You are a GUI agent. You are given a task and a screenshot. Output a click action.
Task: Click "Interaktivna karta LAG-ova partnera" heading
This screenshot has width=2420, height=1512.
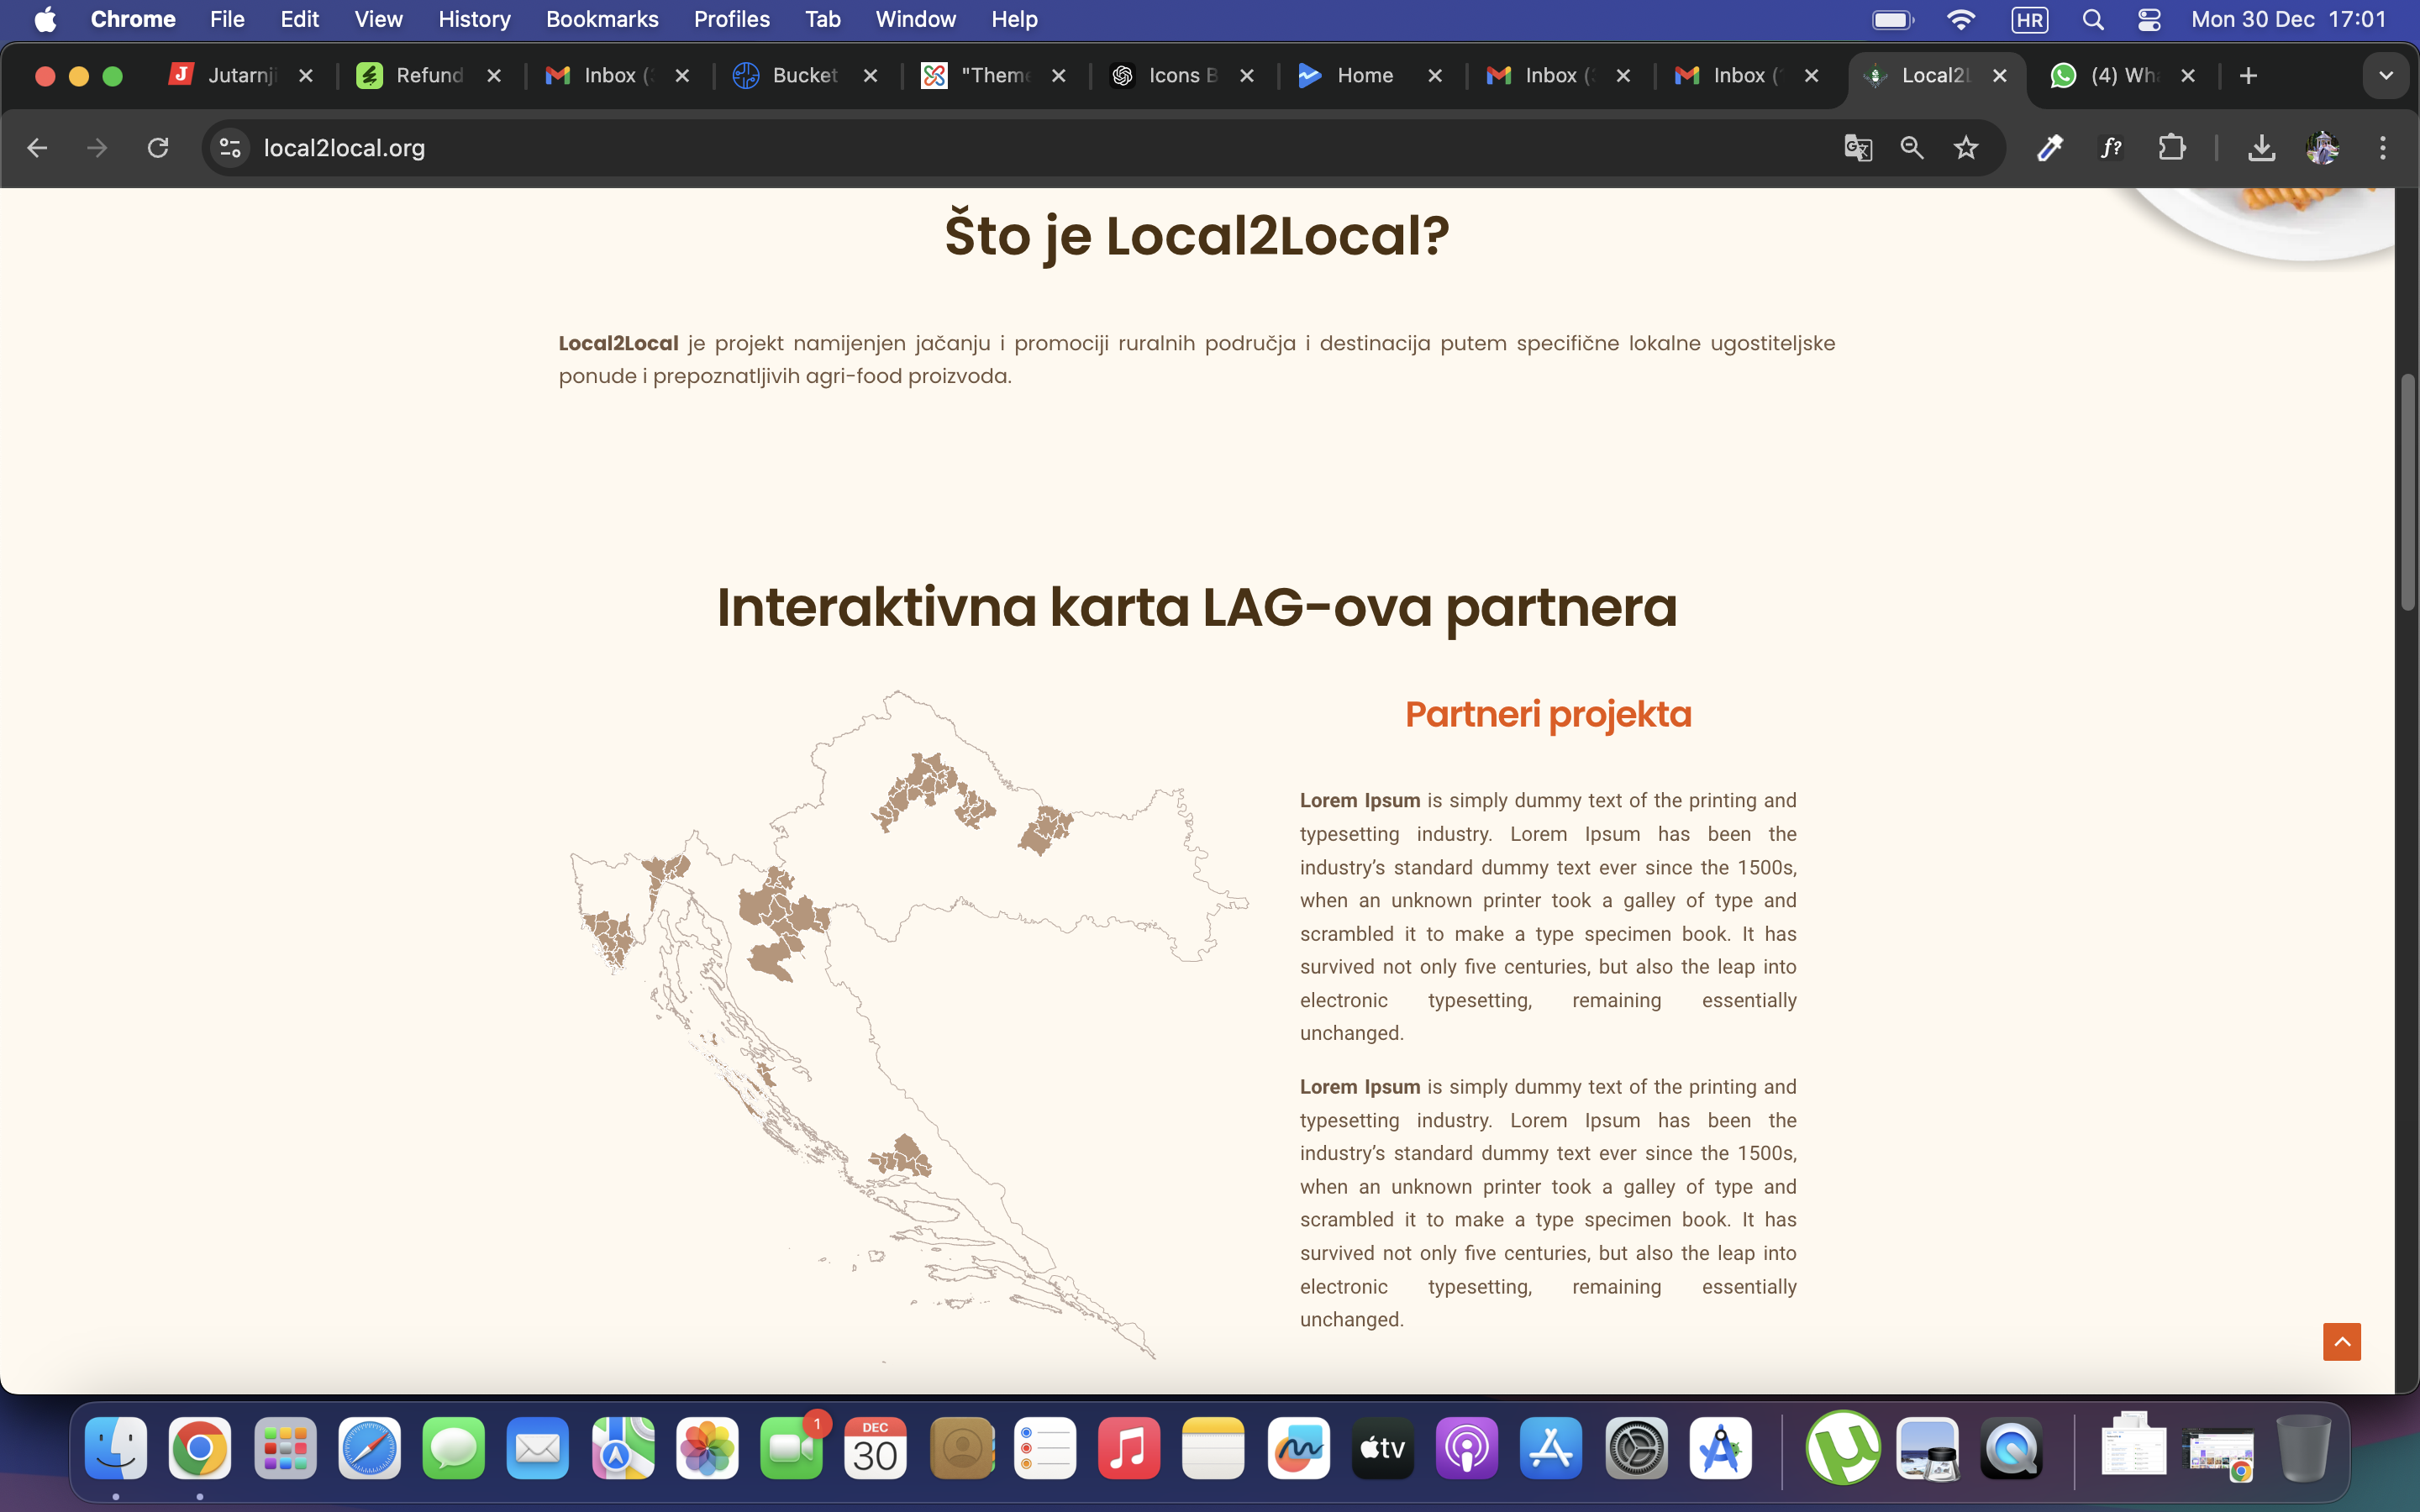pos(1197,607)
